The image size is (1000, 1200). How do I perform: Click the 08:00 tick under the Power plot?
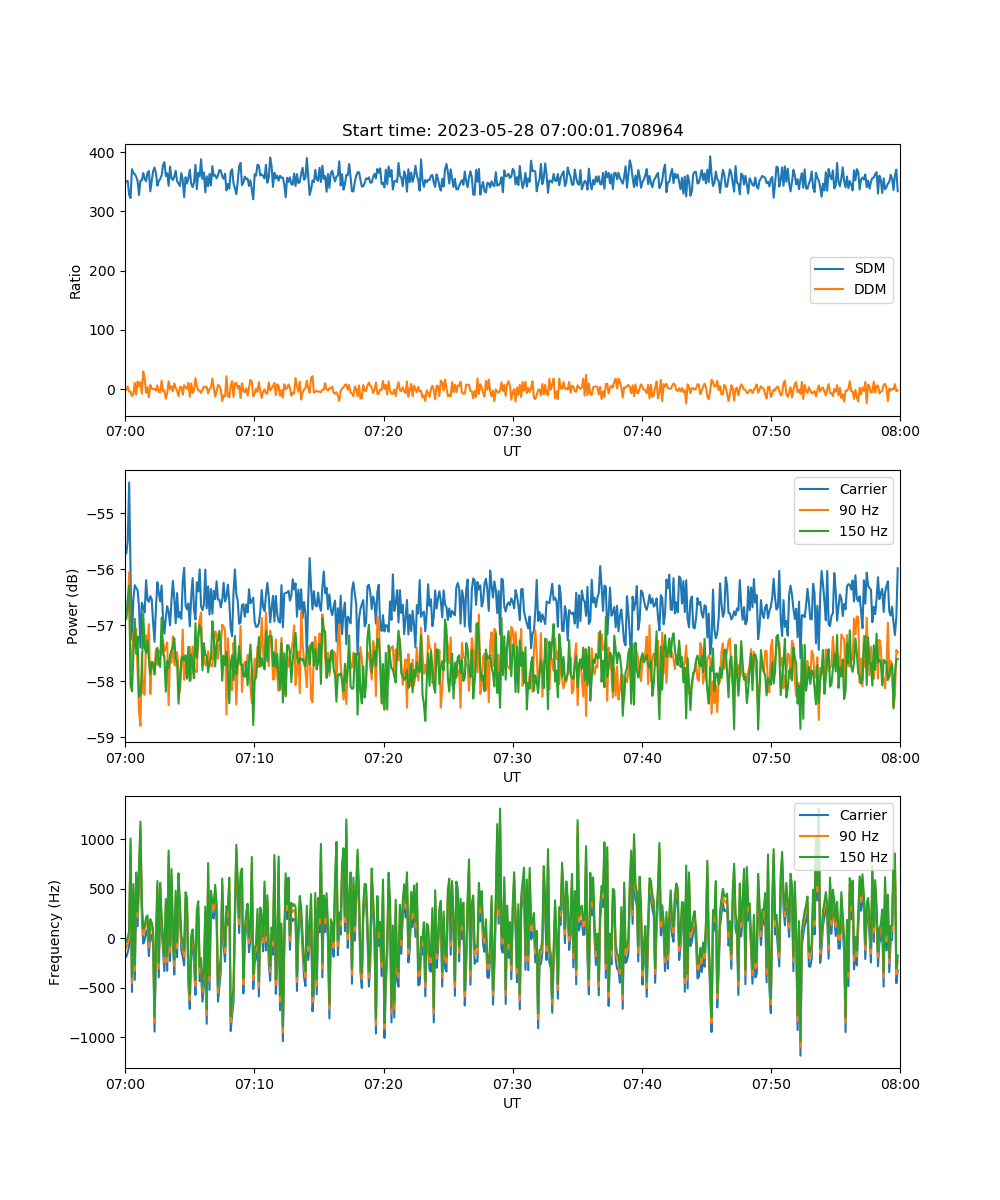[x=900, y=757]
